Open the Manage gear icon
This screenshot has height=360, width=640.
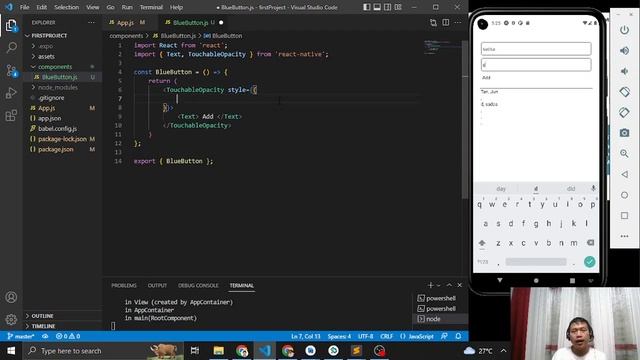click(x=11, y=319)
